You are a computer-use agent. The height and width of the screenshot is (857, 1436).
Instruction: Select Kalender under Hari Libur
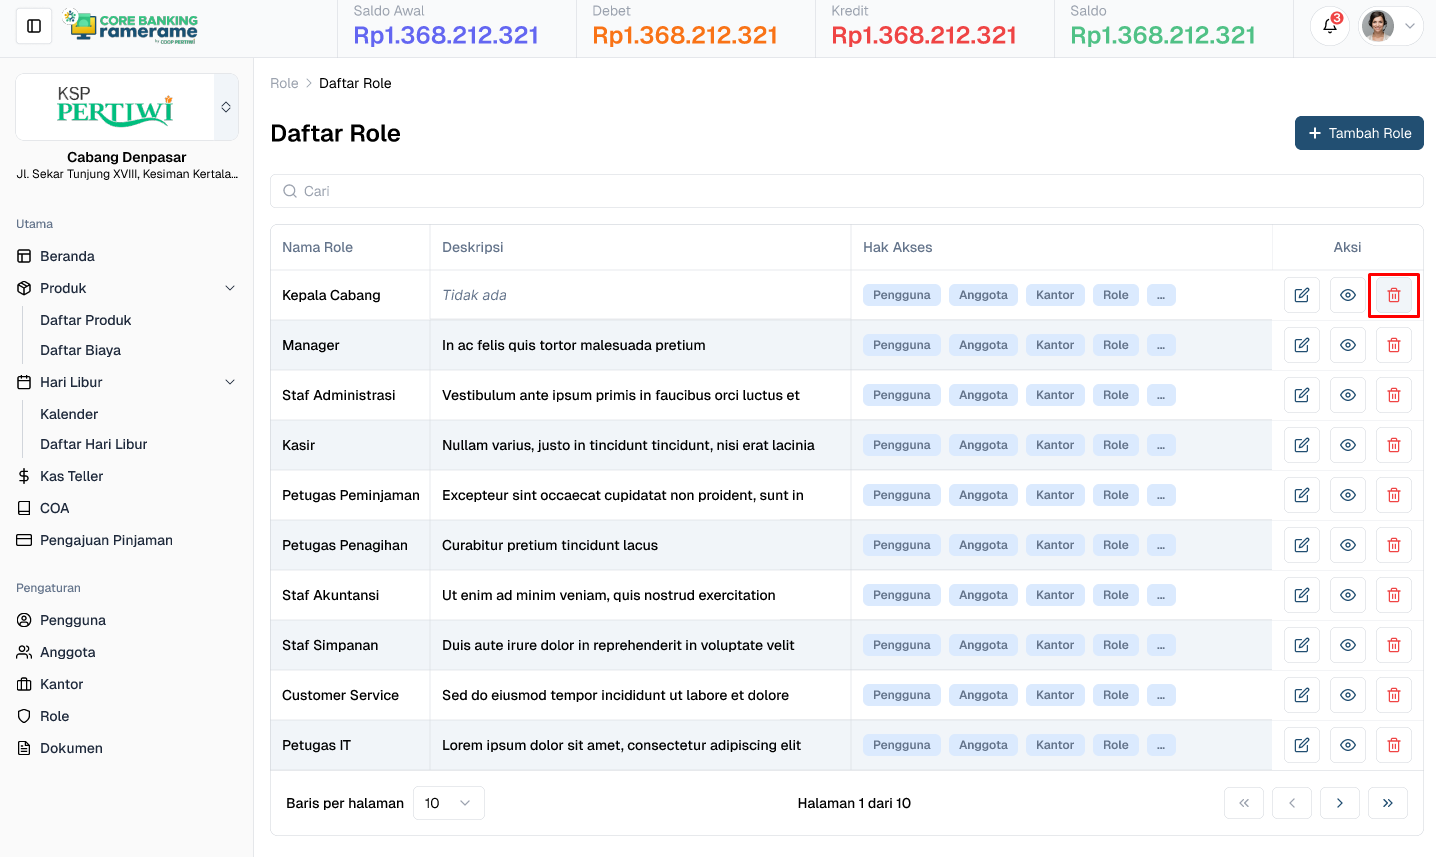point(68,413)
